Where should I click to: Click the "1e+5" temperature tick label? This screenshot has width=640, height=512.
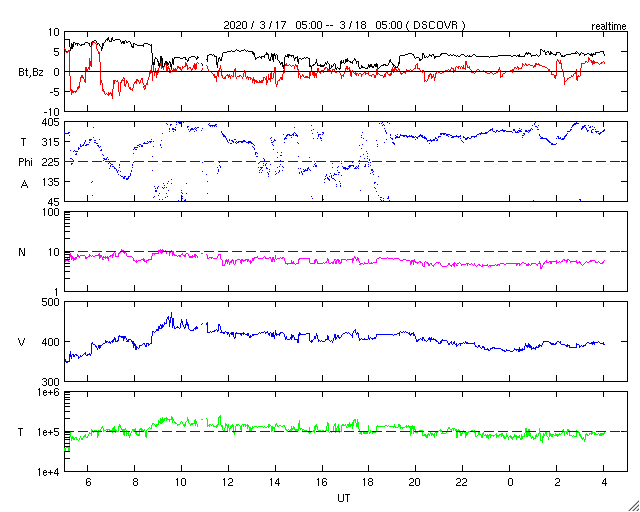(49, 432)
